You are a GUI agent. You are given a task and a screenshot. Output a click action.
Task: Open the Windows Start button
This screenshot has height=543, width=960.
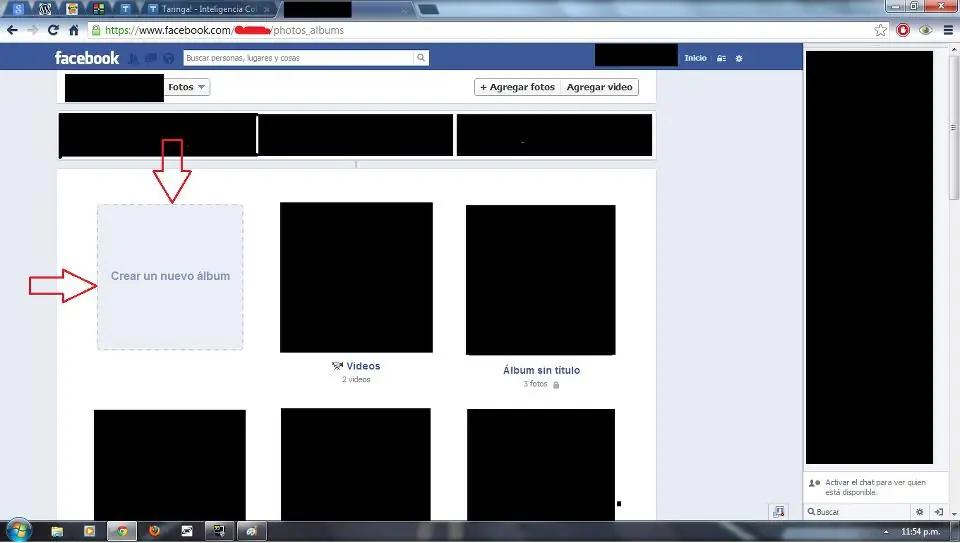coord(18,530)
